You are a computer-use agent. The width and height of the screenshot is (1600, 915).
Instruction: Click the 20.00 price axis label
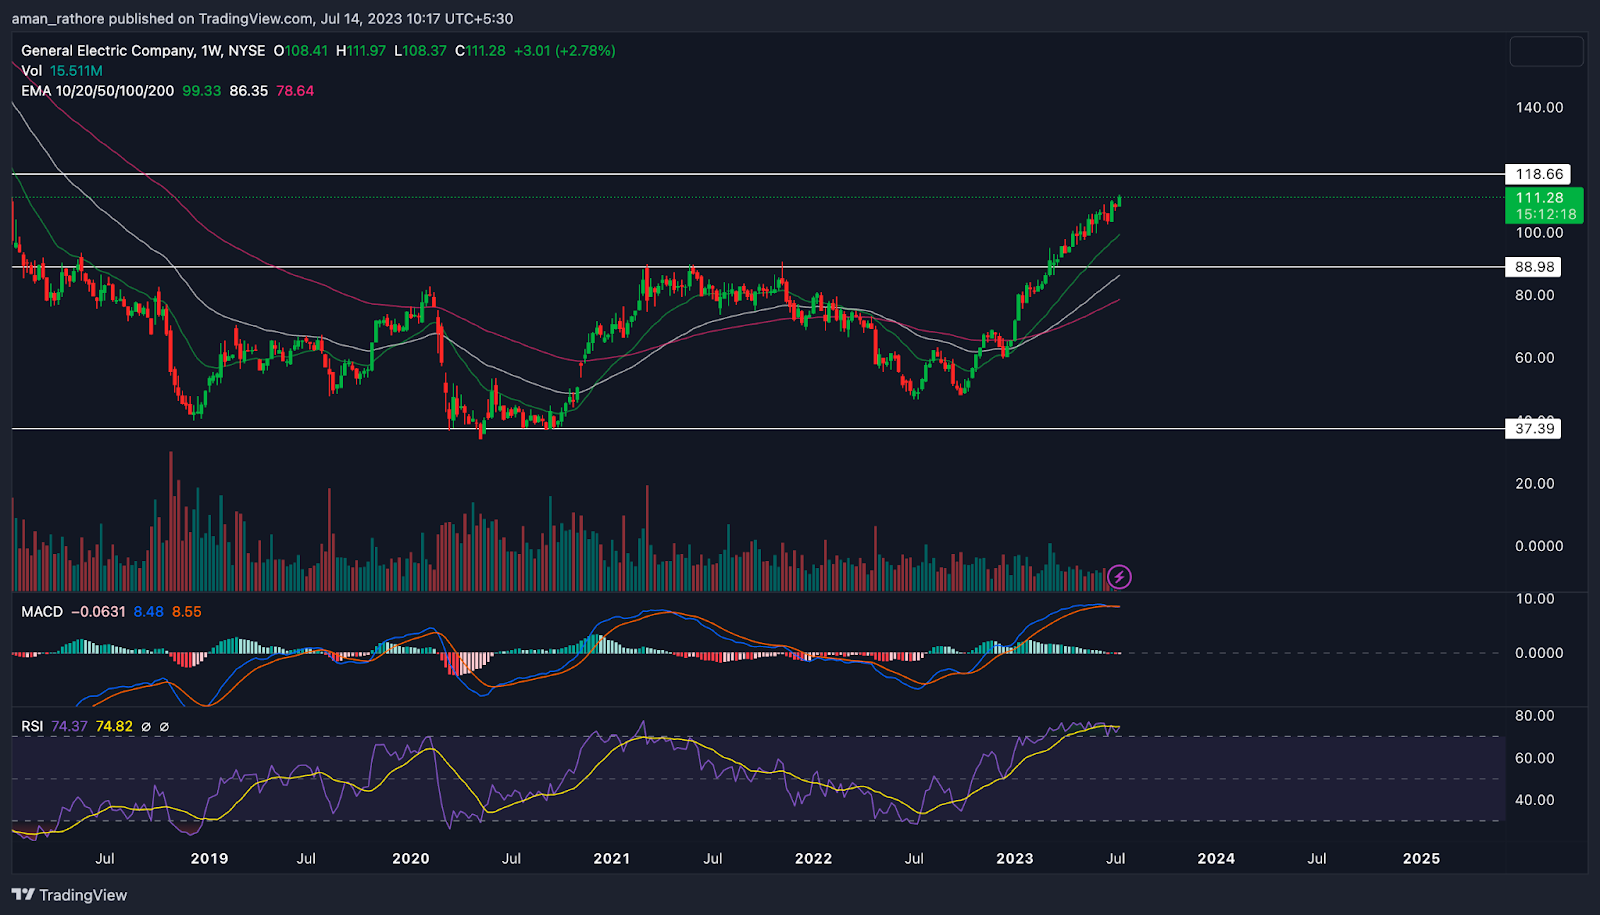(x=1535, y=483)
